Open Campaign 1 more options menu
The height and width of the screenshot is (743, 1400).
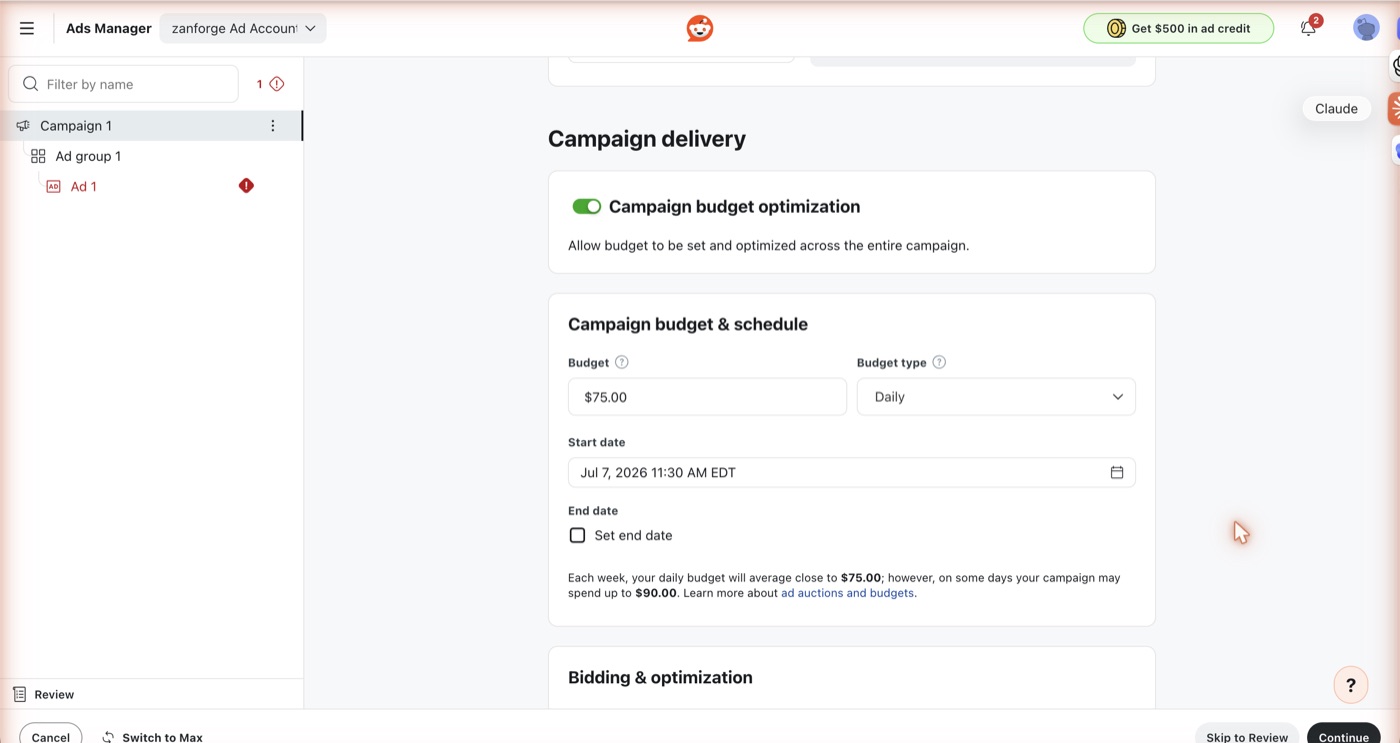tap(273, 126)
